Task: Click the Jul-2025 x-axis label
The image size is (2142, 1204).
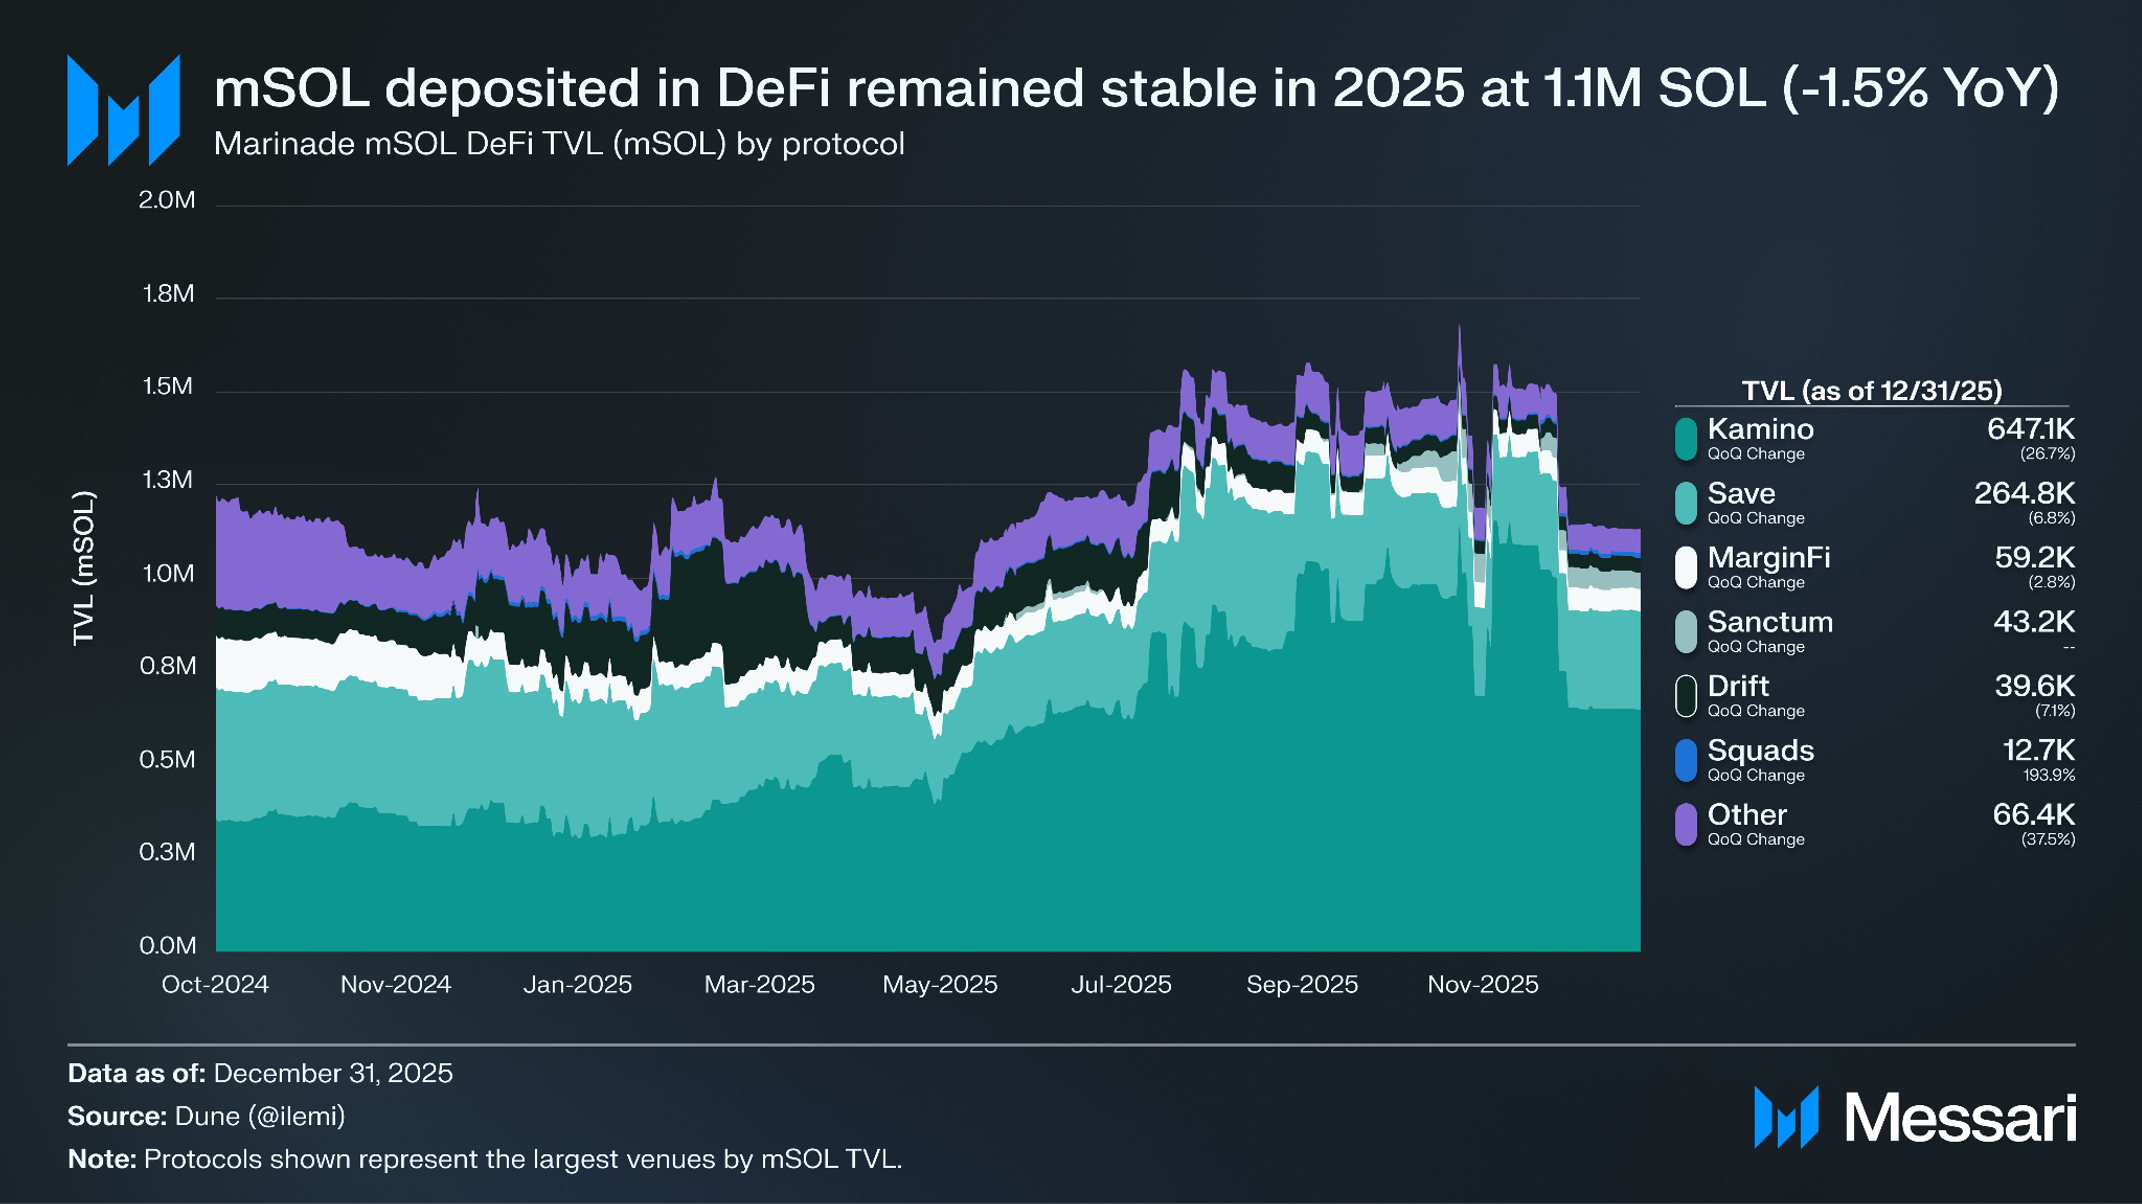Action: pos(1121,984)
